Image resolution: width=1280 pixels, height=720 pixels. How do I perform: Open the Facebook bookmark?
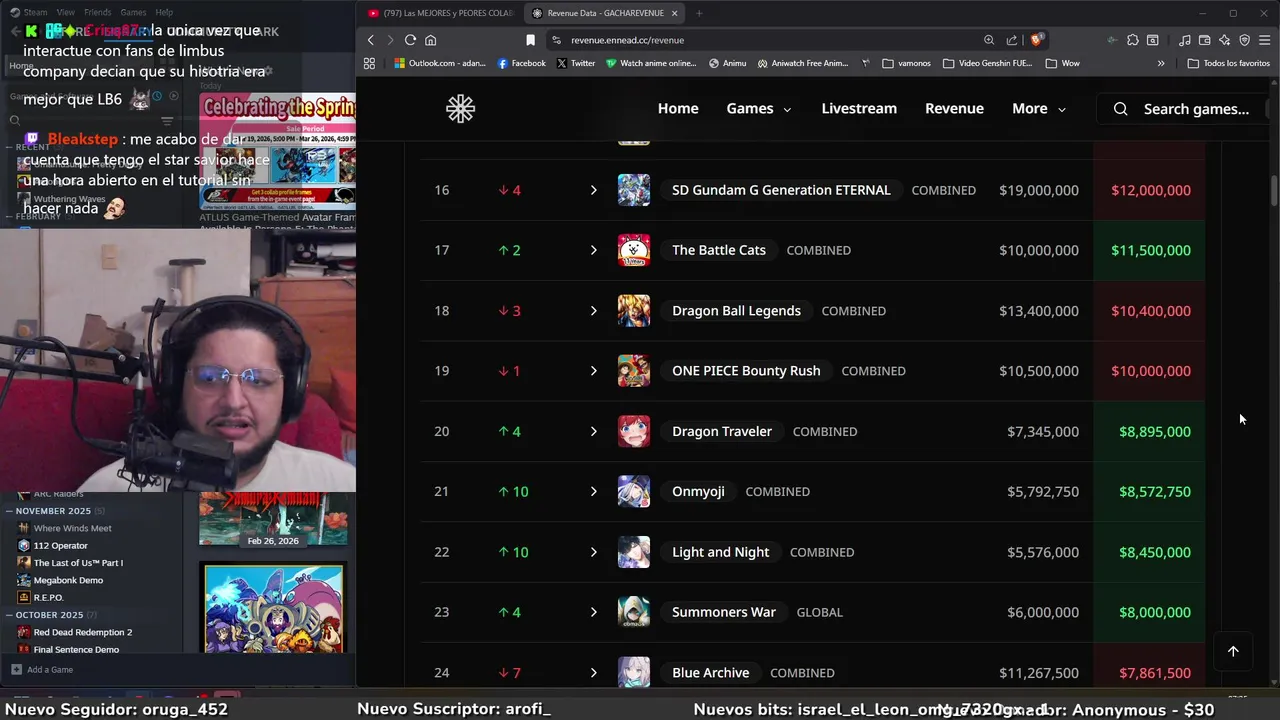(x=522, y=63)
